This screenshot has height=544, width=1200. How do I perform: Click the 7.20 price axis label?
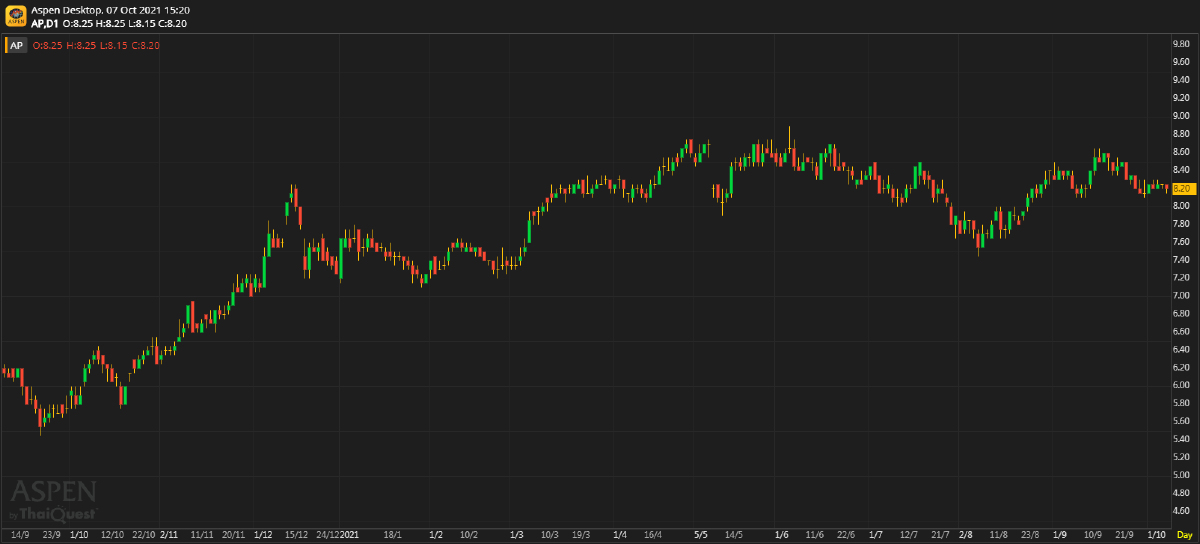point(1181,278)
